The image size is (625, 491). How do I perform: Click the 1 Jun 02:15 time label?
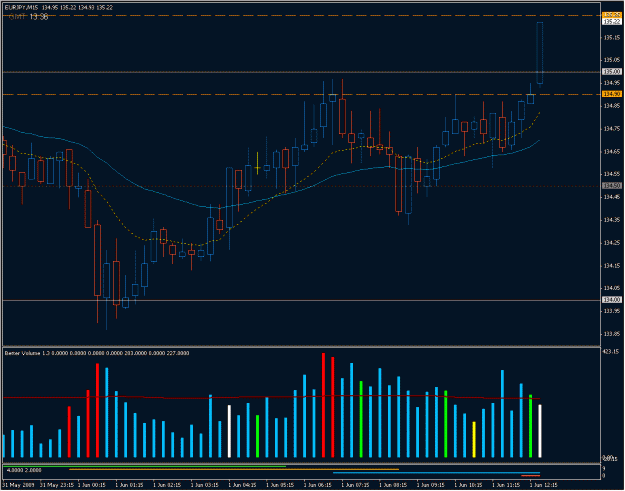(167, 485)
